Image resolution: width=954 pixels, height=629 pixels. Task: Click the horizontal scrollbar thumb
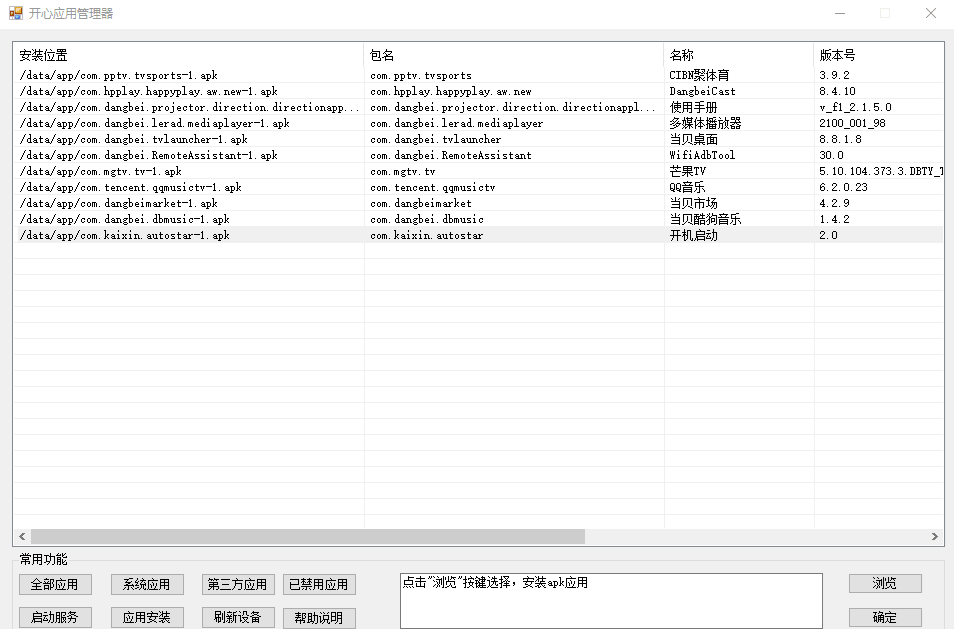pos(308,536)
